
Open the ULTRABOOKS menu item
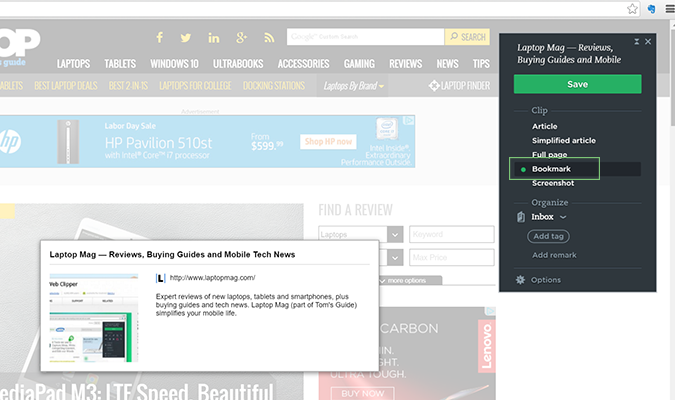click(x=238, y=64)
